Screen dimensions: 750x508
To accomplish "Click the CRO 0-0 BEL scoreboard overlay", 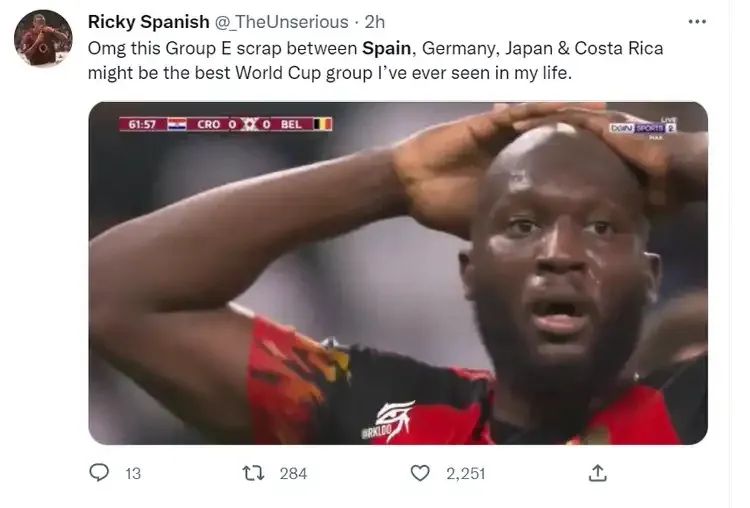I will coord(225,124).
